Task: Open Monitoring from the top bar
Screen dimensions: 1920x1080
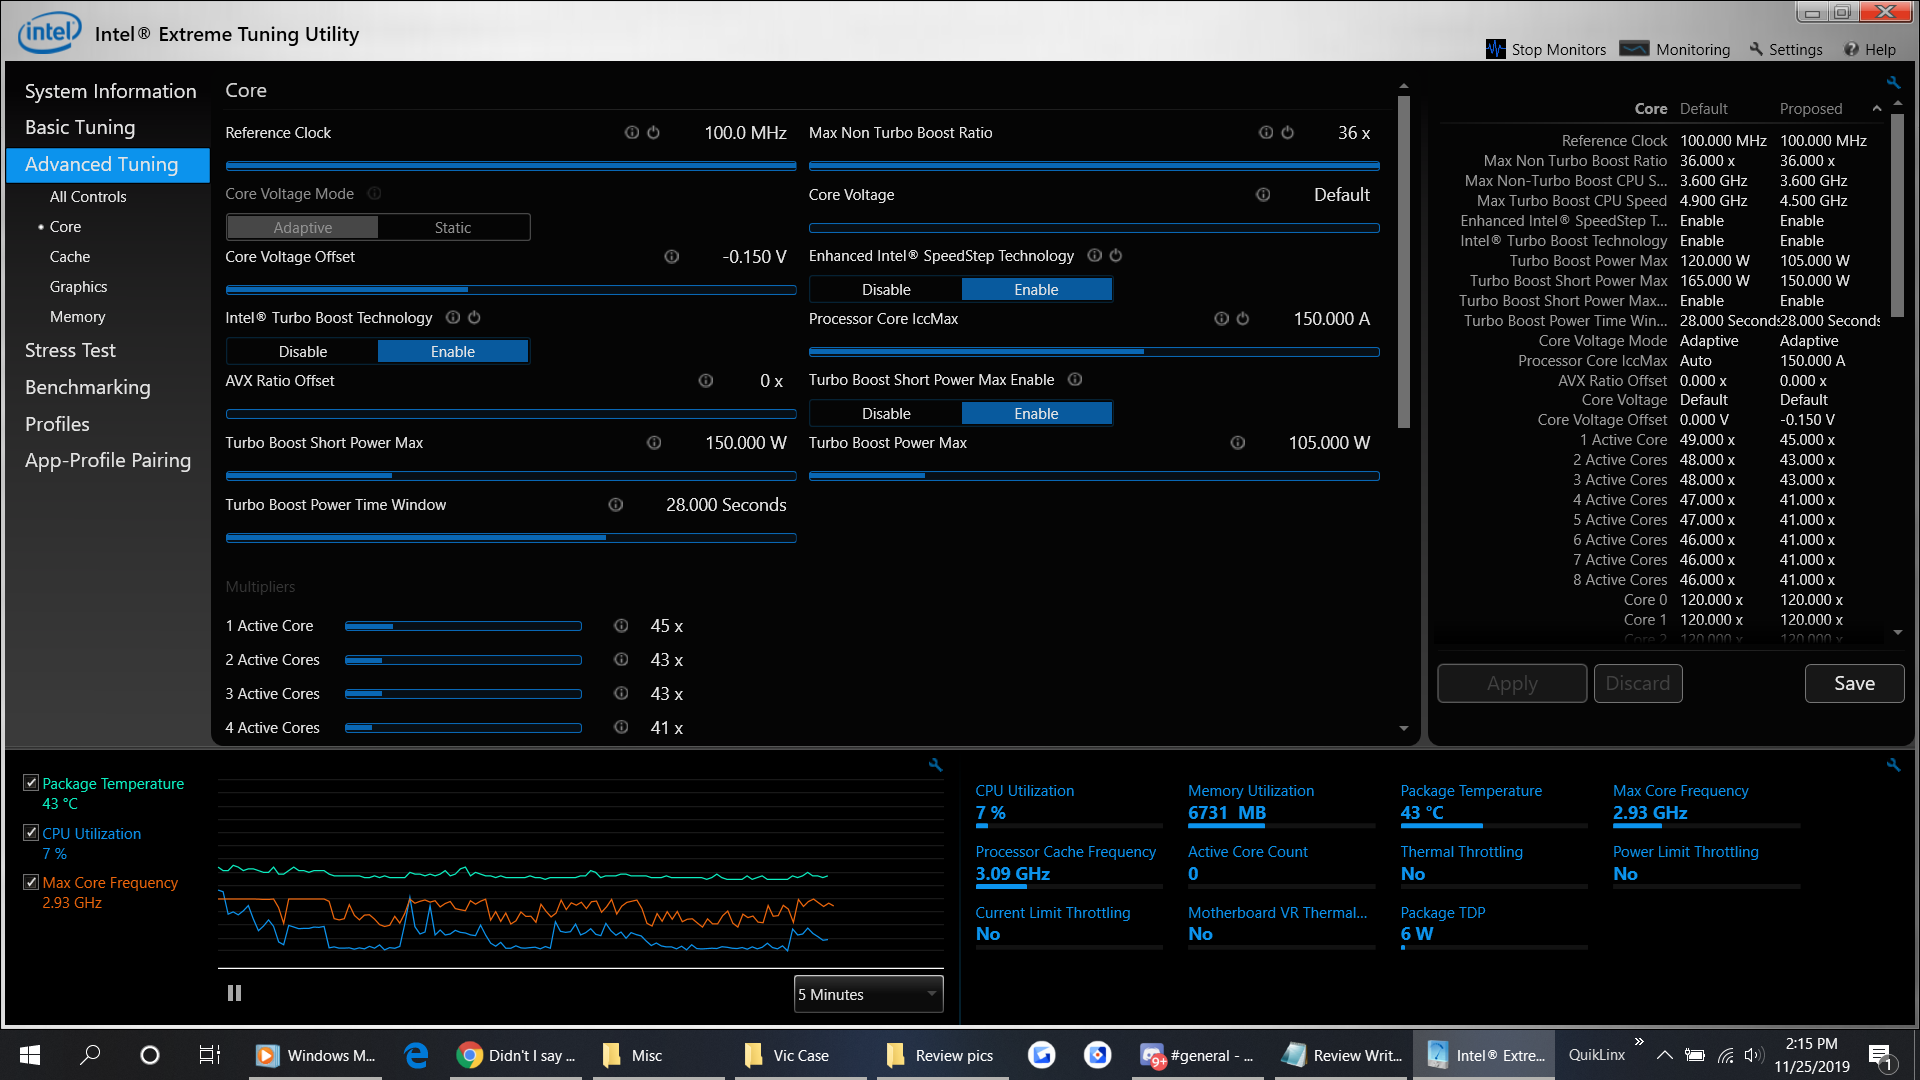Action: (1675, 49)
